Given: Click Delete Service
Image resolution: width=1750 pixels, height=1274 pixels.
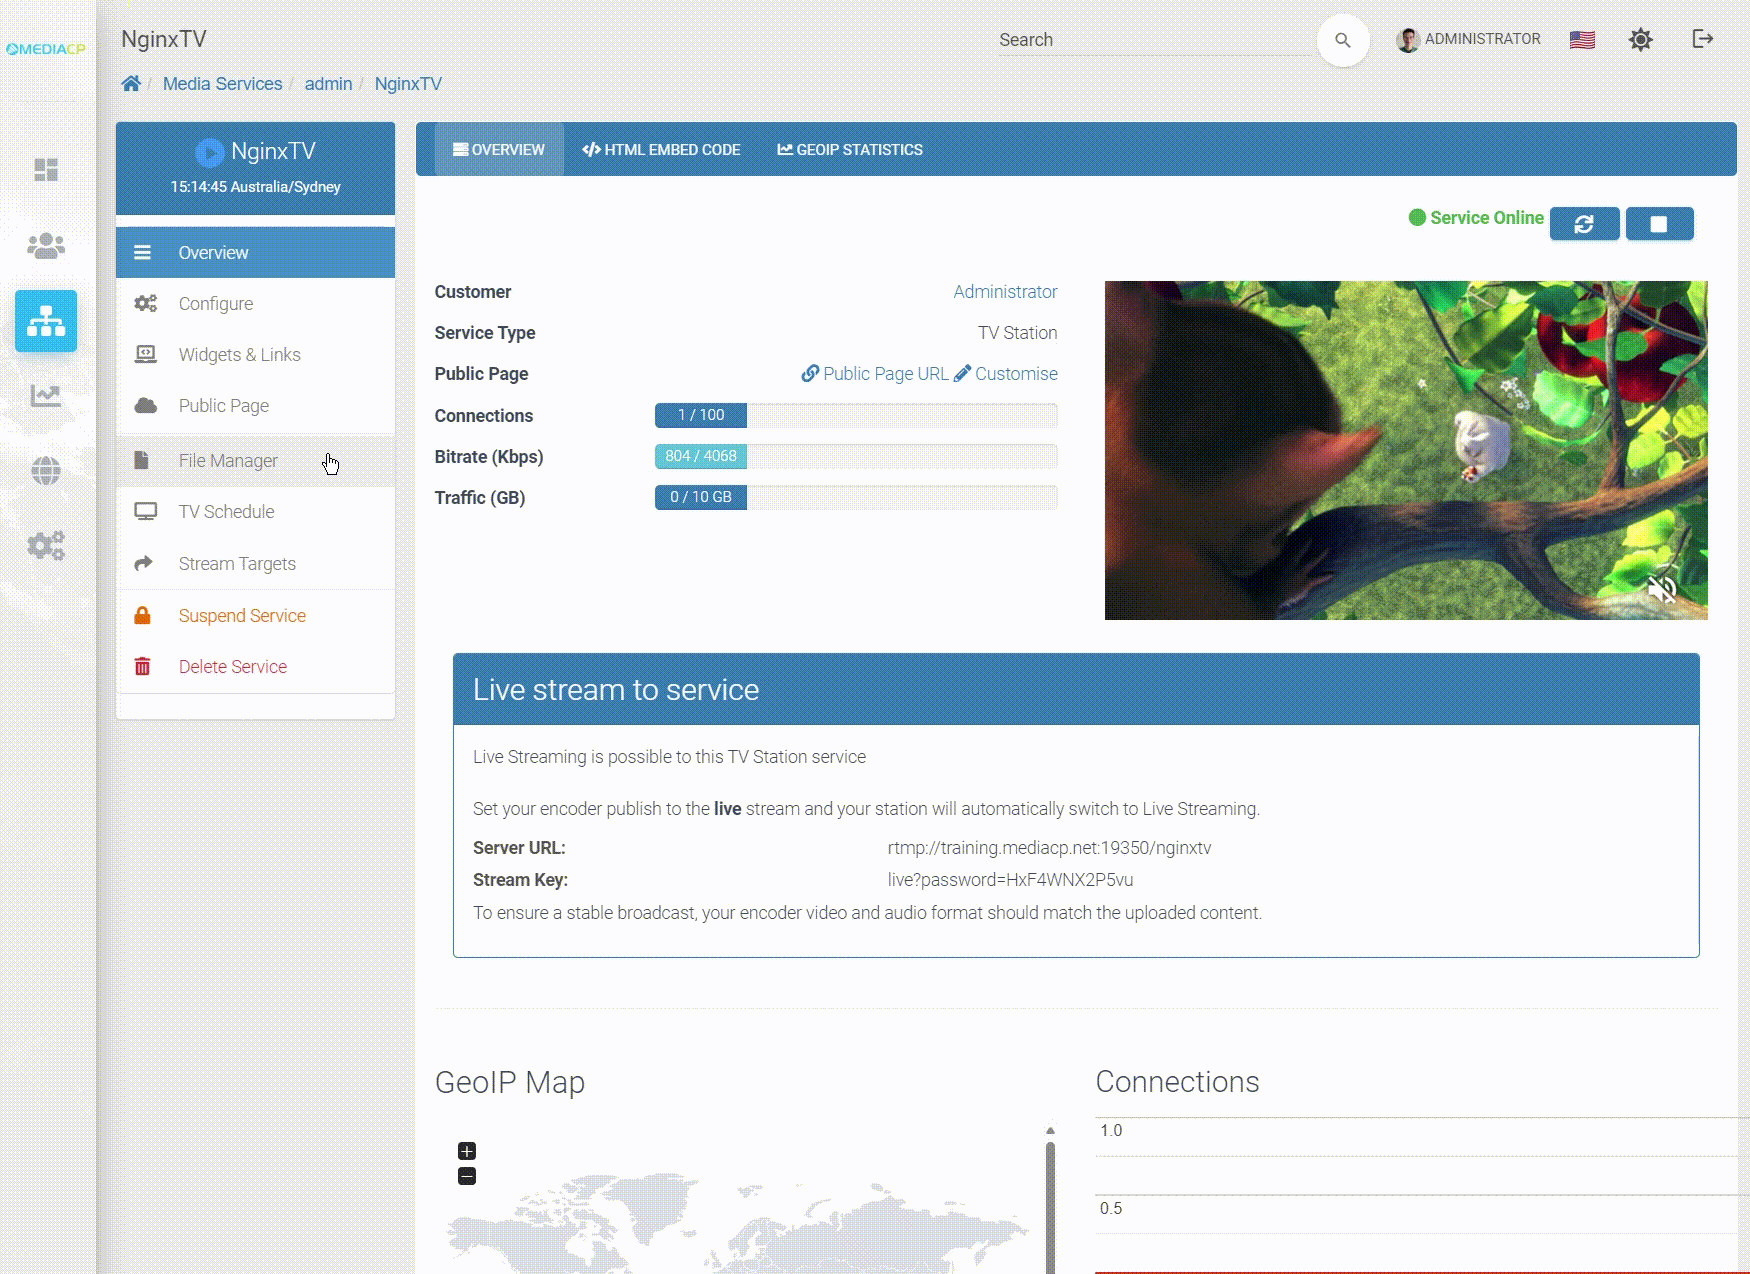Looking at the screenshot, I should point(255,666).
